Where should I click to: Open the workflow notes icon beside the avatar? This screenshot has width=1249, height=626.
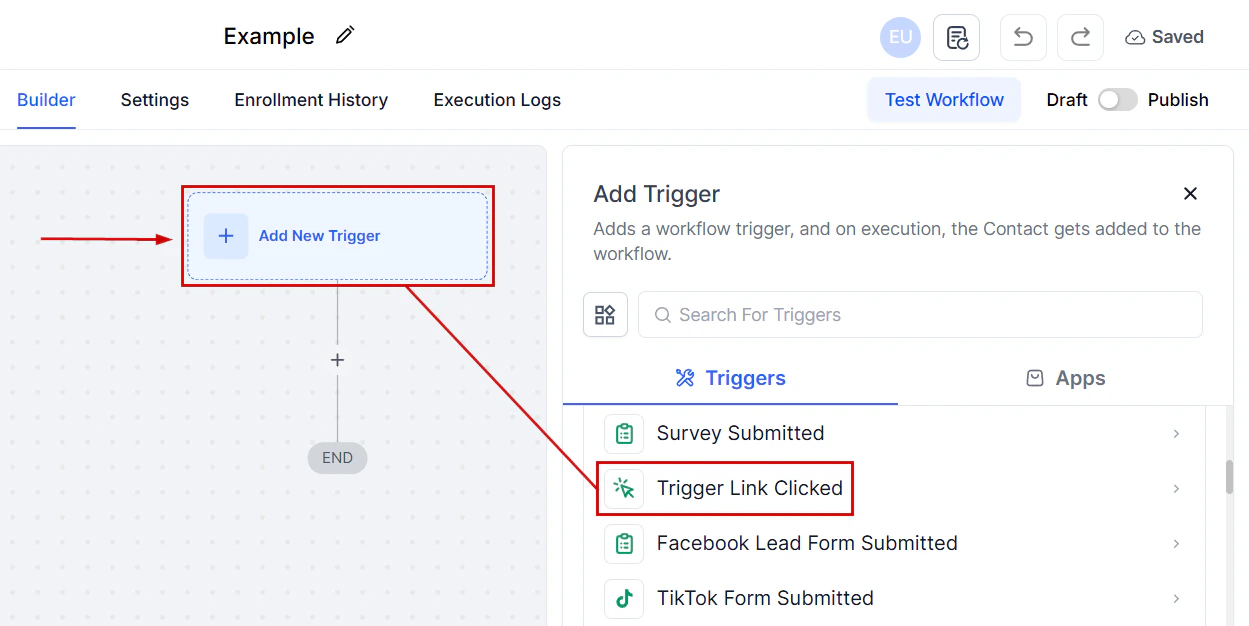(956, 36)
